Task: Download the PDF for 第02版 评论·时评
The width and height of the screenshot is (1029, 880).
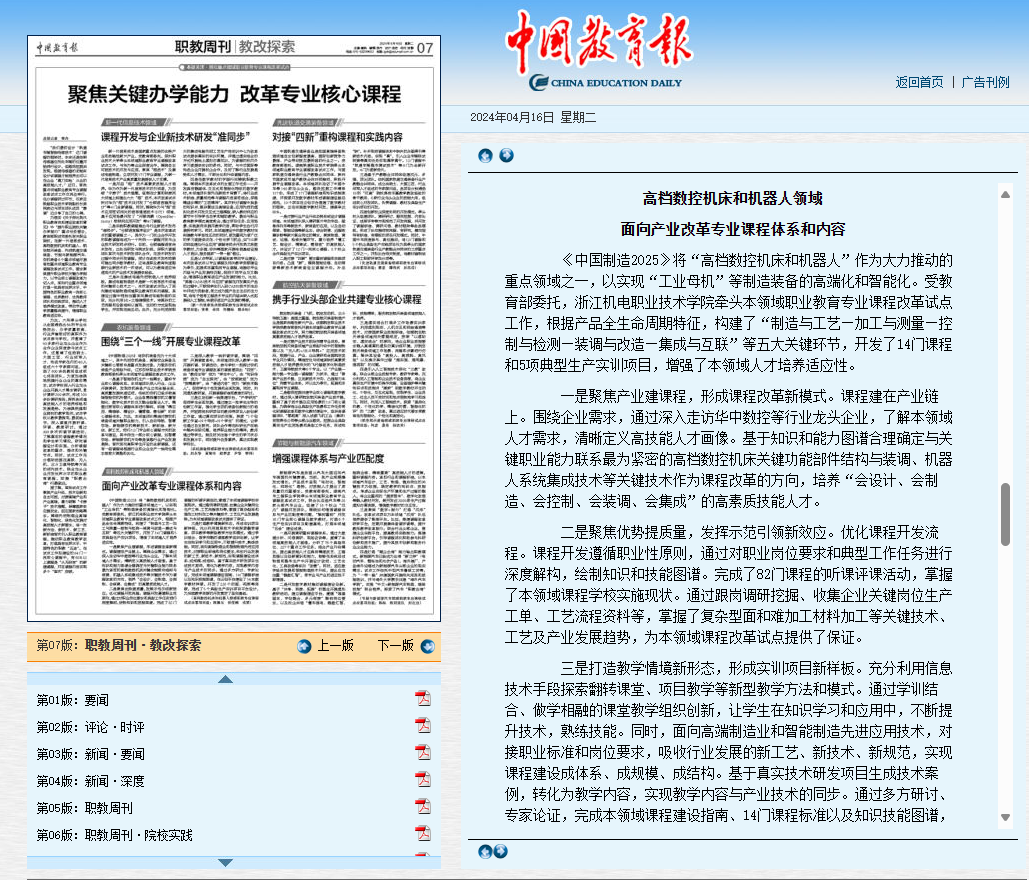Action: [x=422, y=726]
